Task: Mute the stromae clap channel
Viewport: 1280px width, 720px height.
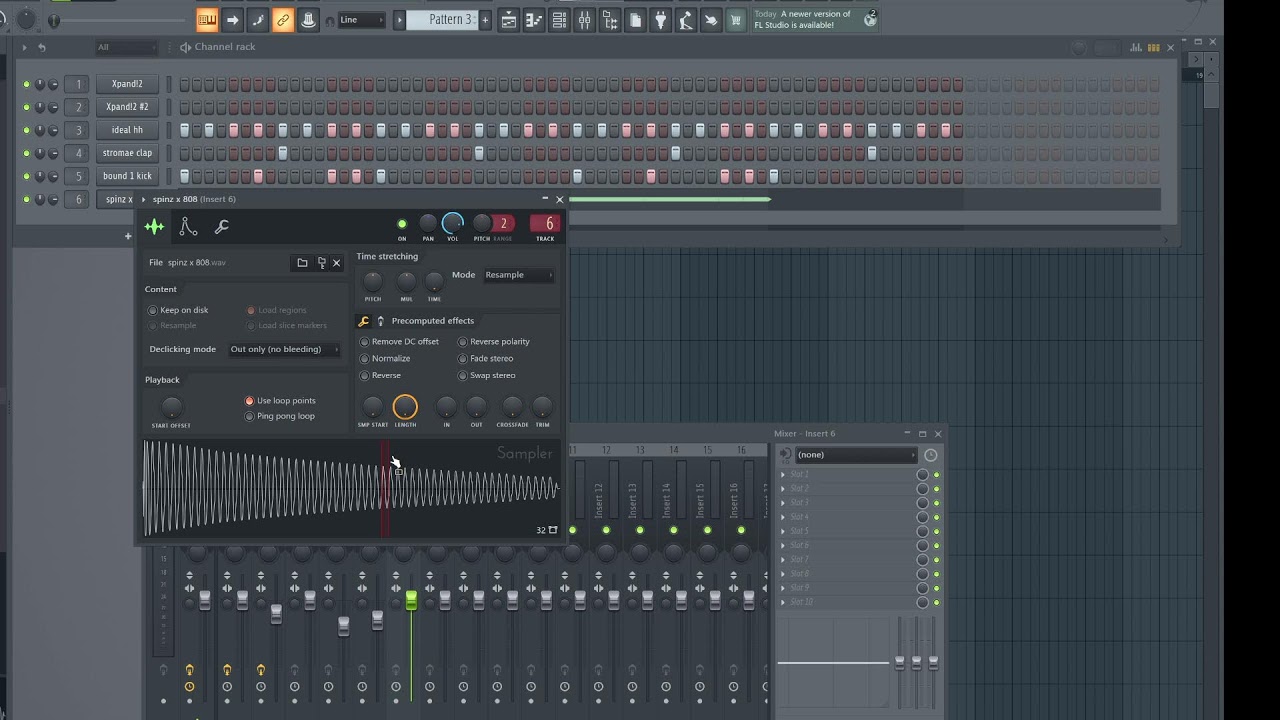Action: coord(26,153)
